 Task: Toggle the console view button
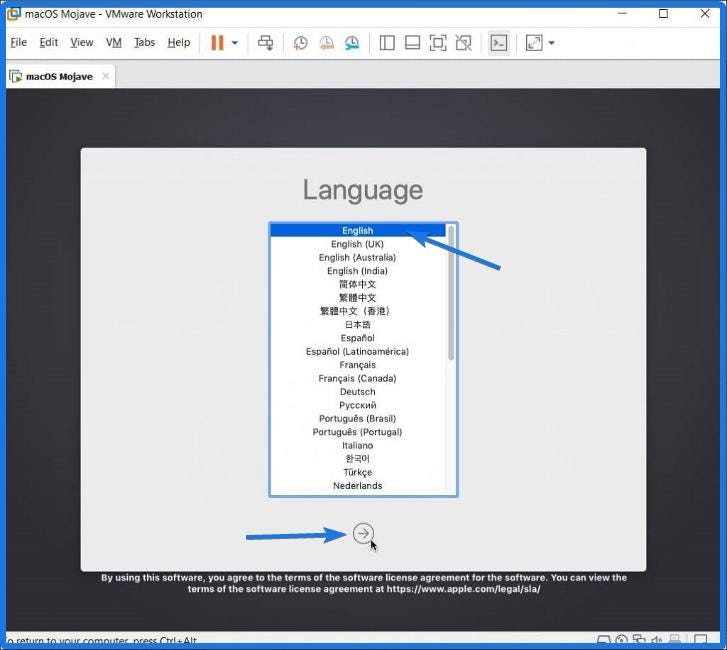(498, 43)
